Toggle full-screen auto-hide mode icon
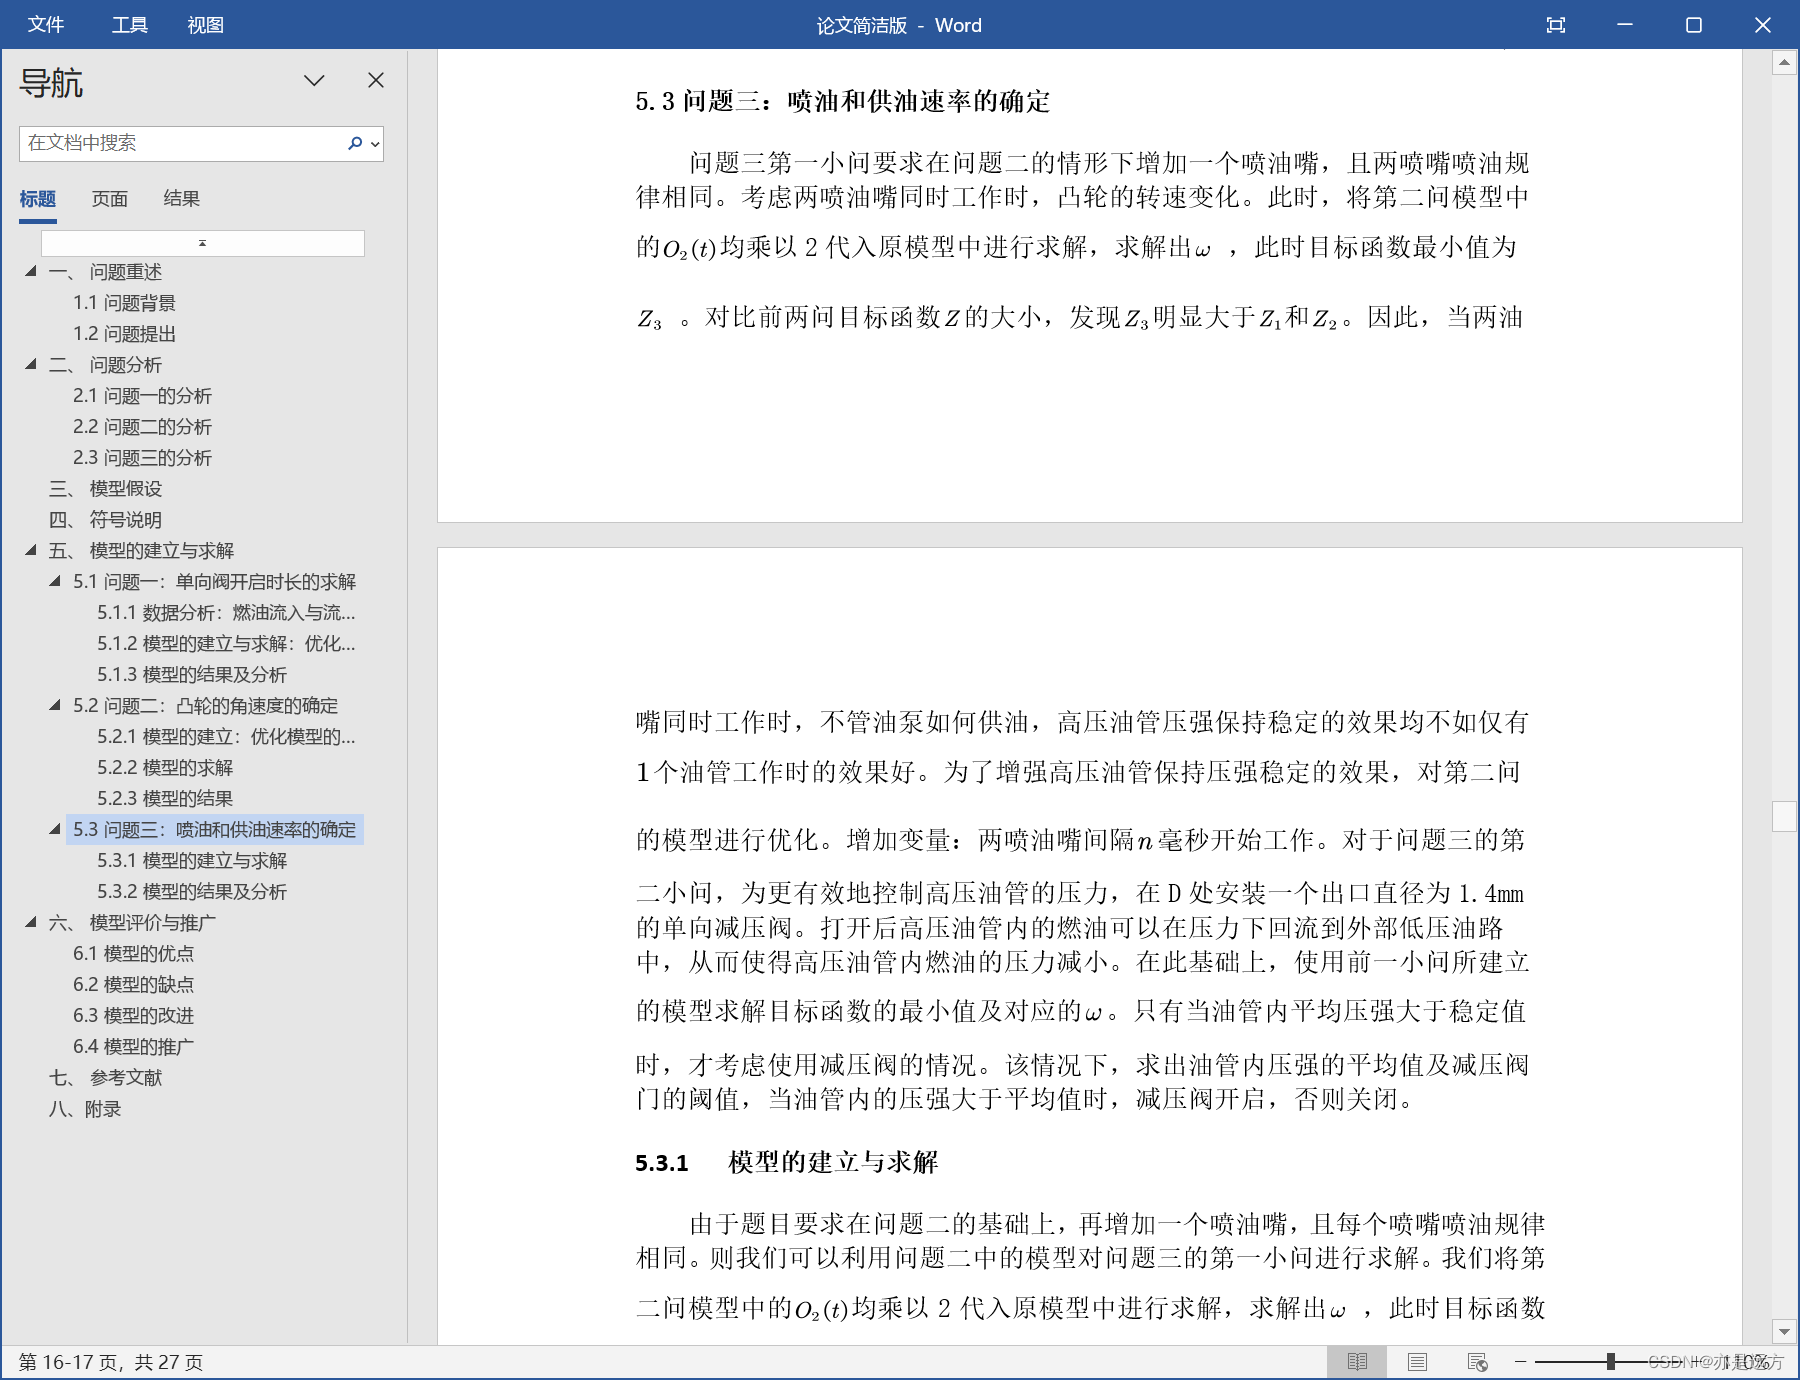Image resolution: width=1800 pixels, height=1380 pixels. [x=1556, y=25]
